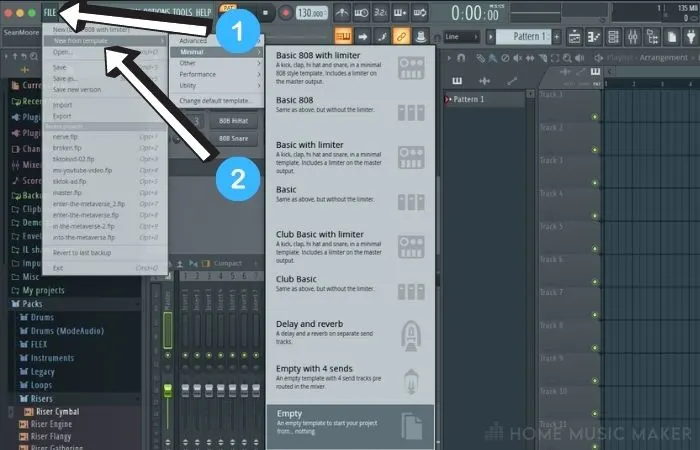Click the Master channel volume fader
Image resolution: width=700 pixels, height=450 pixels.
pyautogui.click(x=168, y=391)
